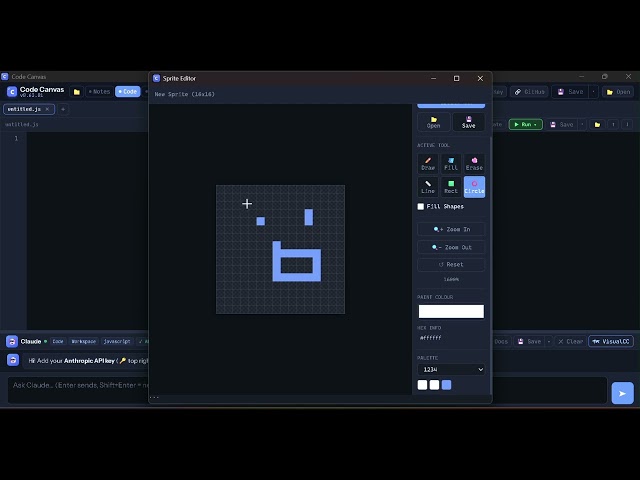Click Save in the editor toolbar
640x480 pixels.
[x=562, y=124]
